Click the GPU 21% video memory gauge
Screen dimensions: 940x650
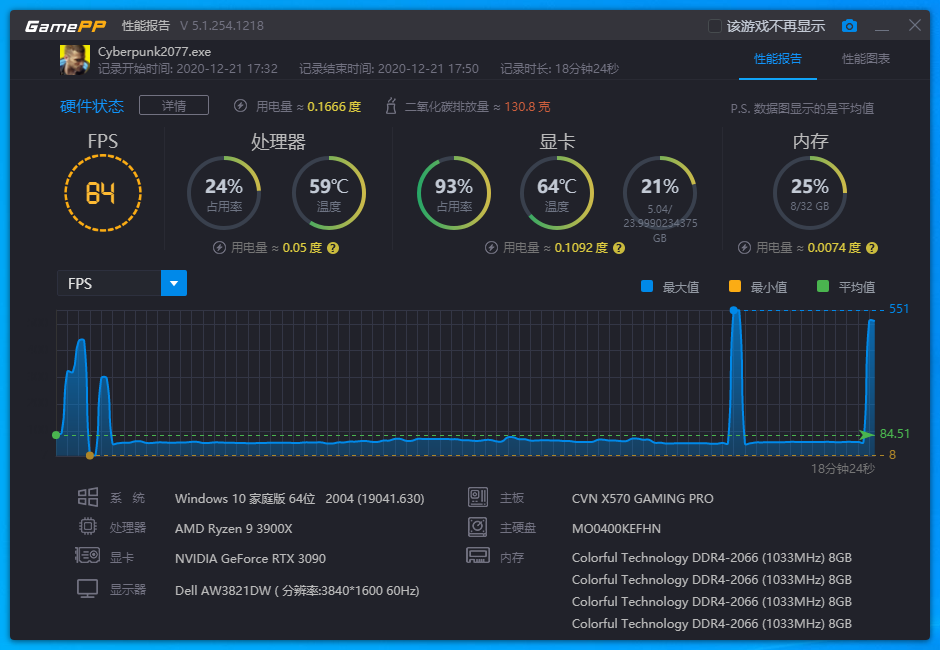660,193
